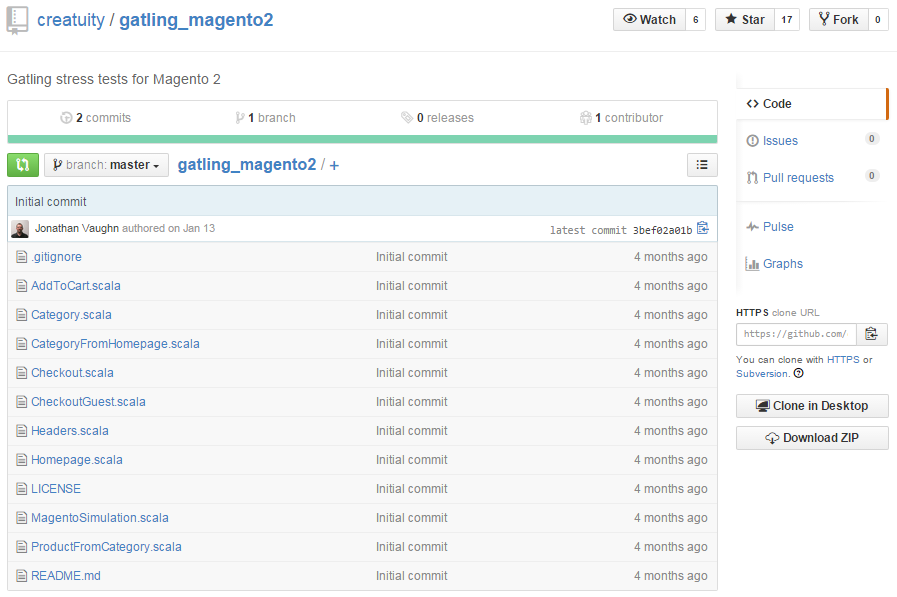Open the creatuity owner link
This screenshot has width=897, height=597.
pyautogui.click(x=71, y=20)
